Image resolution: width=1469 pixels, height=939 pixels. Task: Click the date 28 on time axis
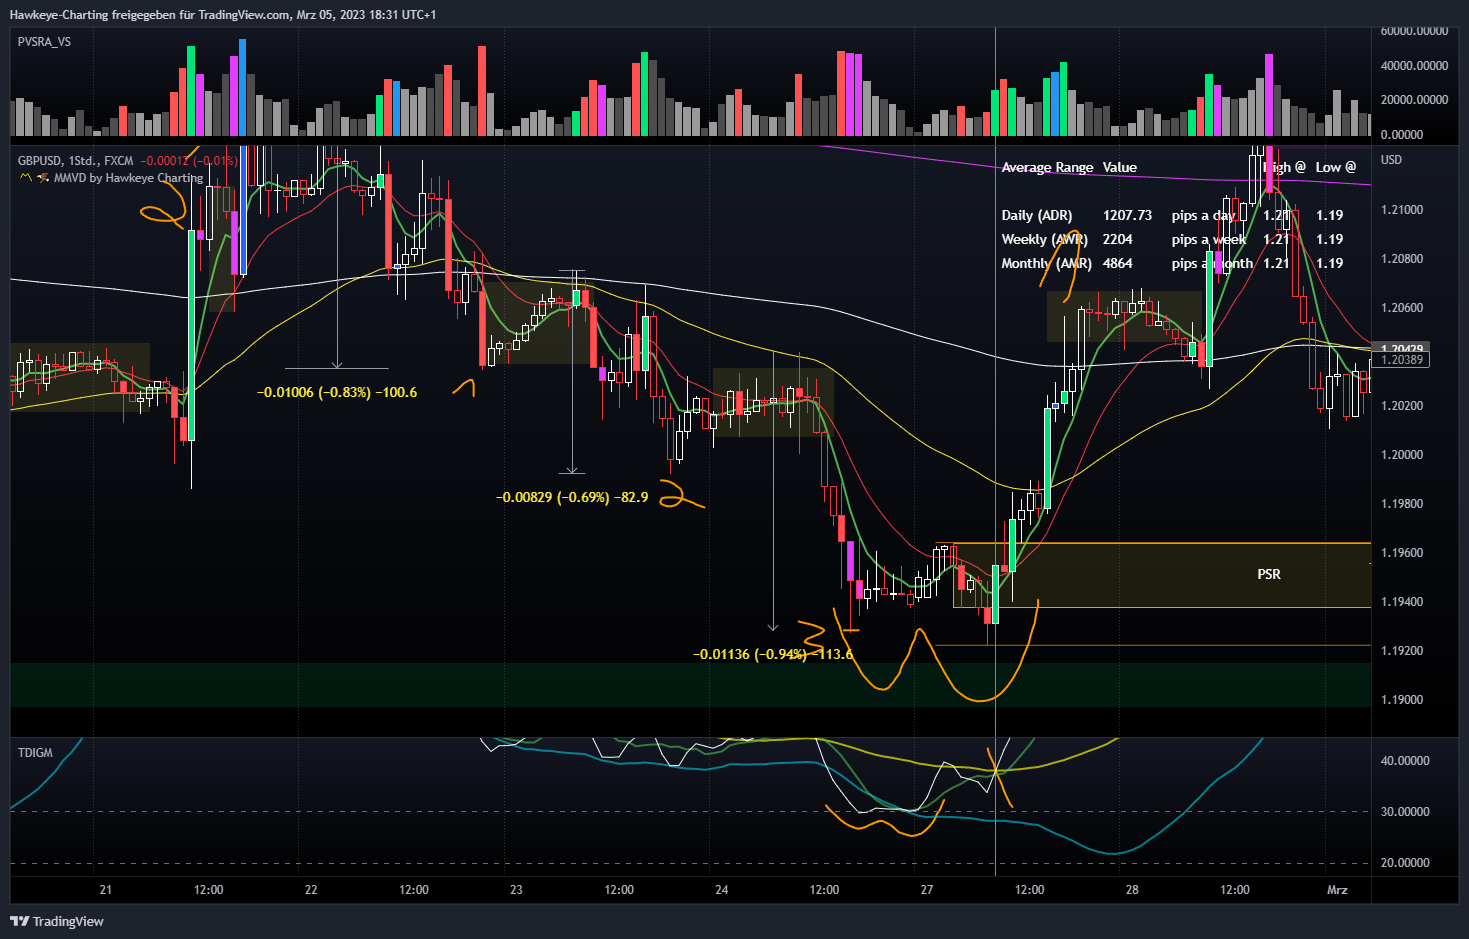[x=1132, y=890]
